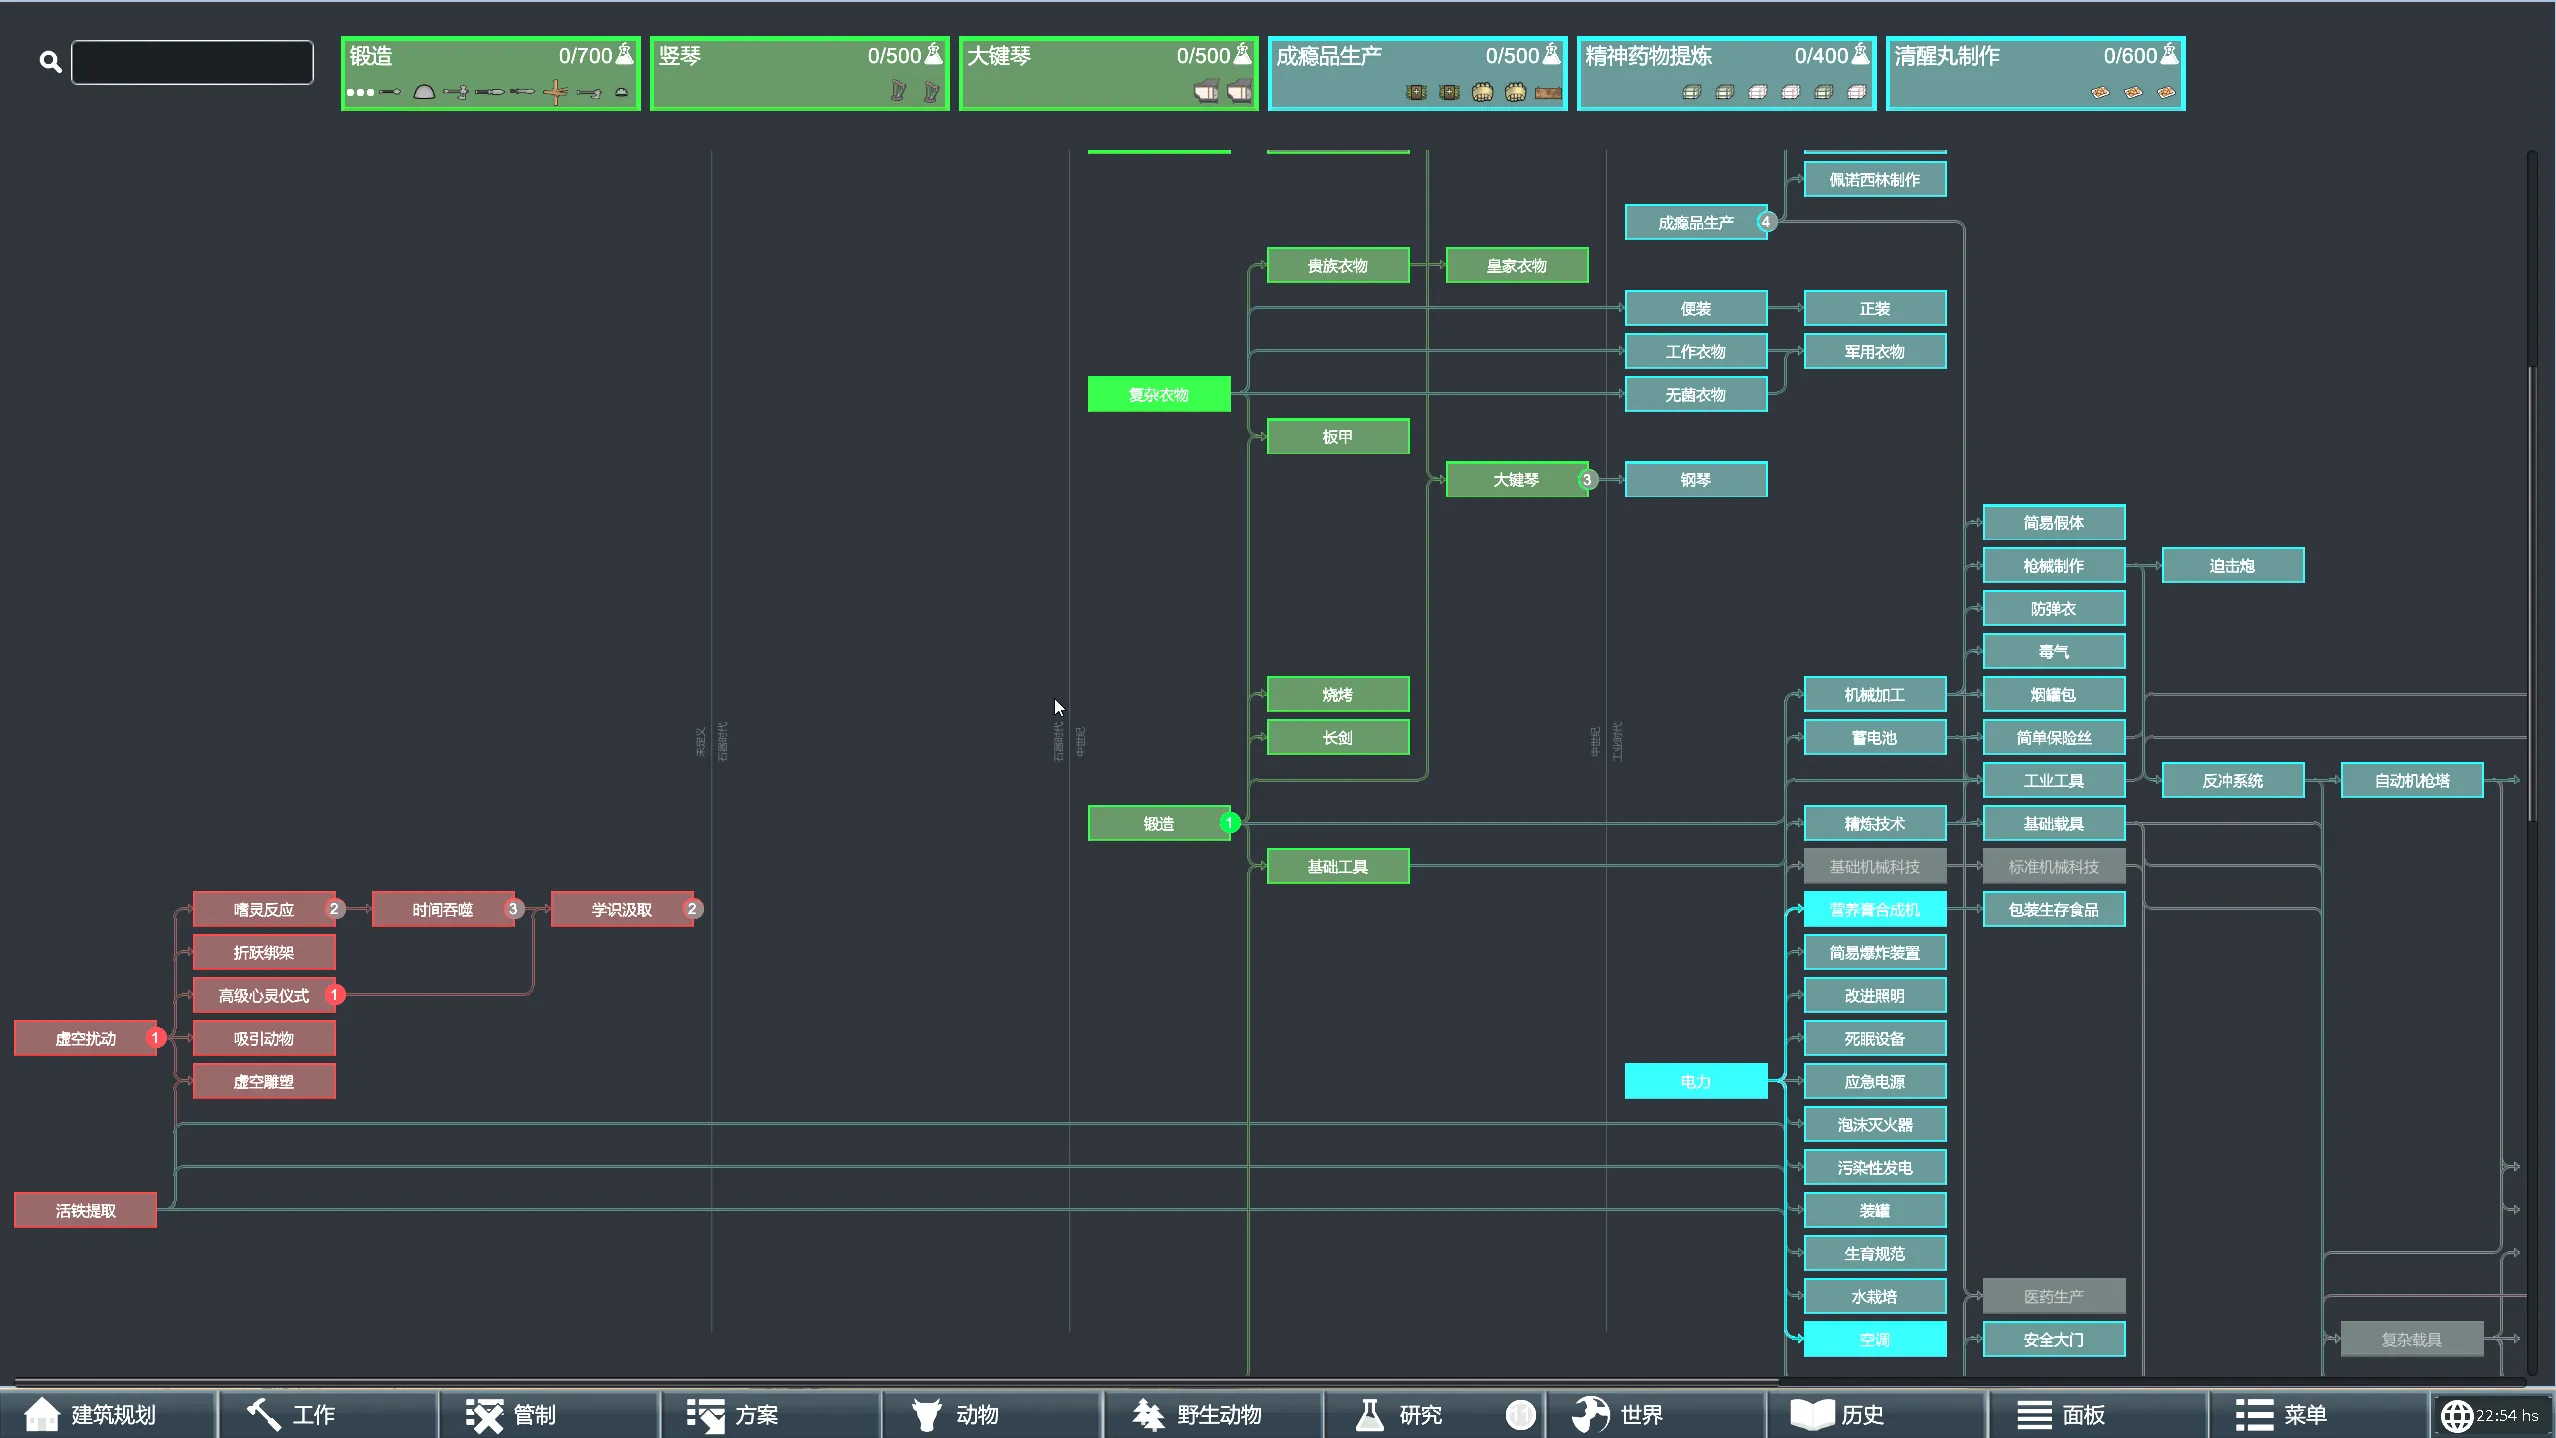Click the 清醒丸制作 queued research card
Viewport: 2556px width, 1438px height.
pos(2034,73)
